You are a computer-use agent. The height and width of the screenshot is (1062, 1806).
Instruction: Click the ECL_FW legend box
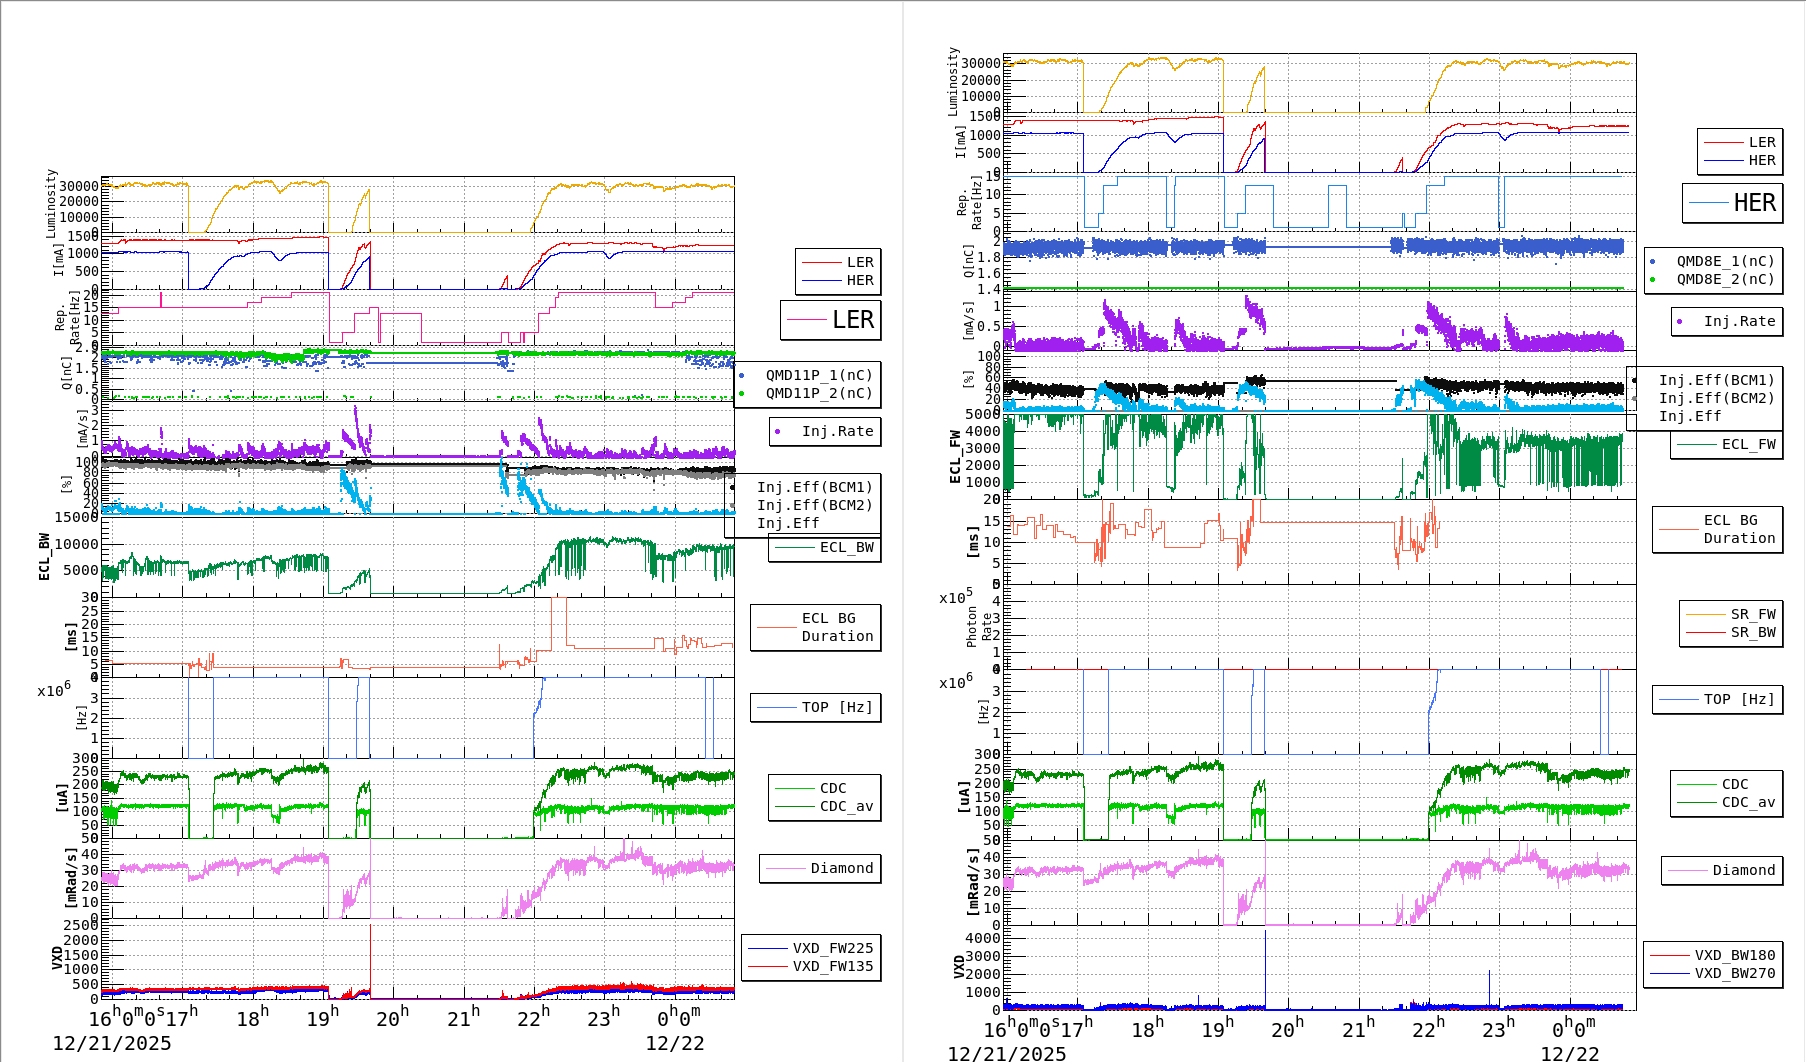pyautogui.click(x=1727, y=444)
